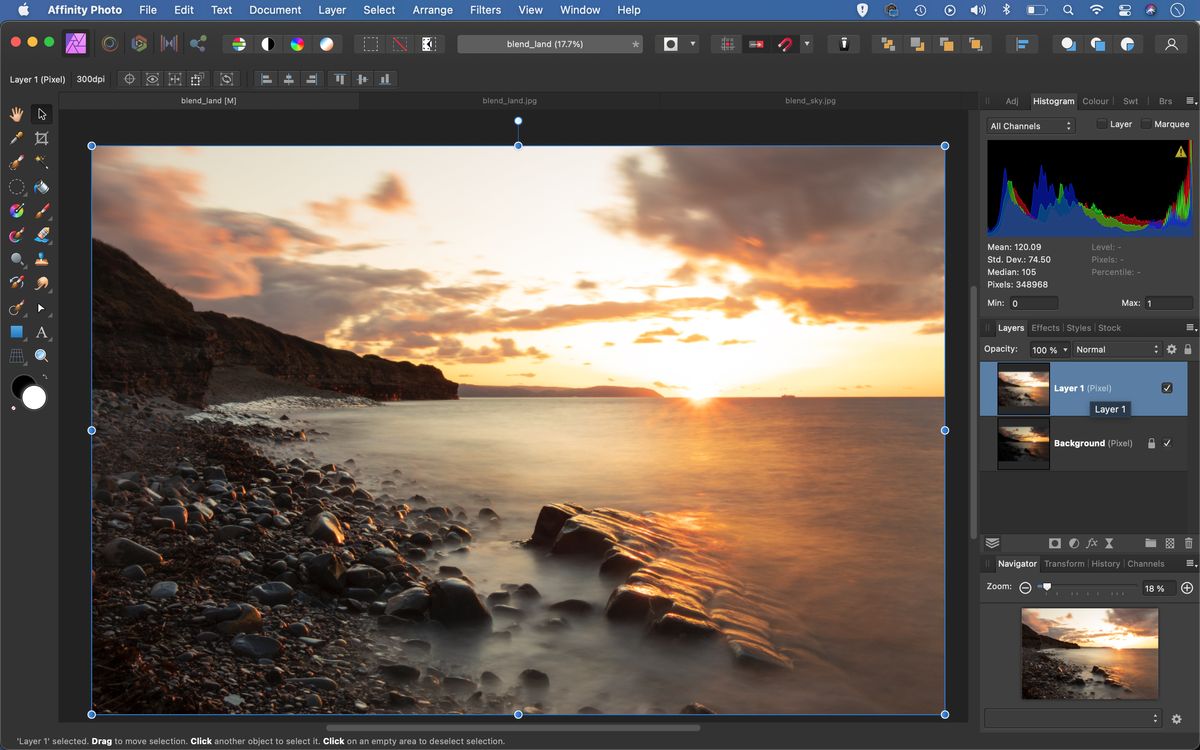This screenshot has height=750, width=1200.
Task: Open the Opacity dropdown in Layers panel
Action: point(1048,349)
